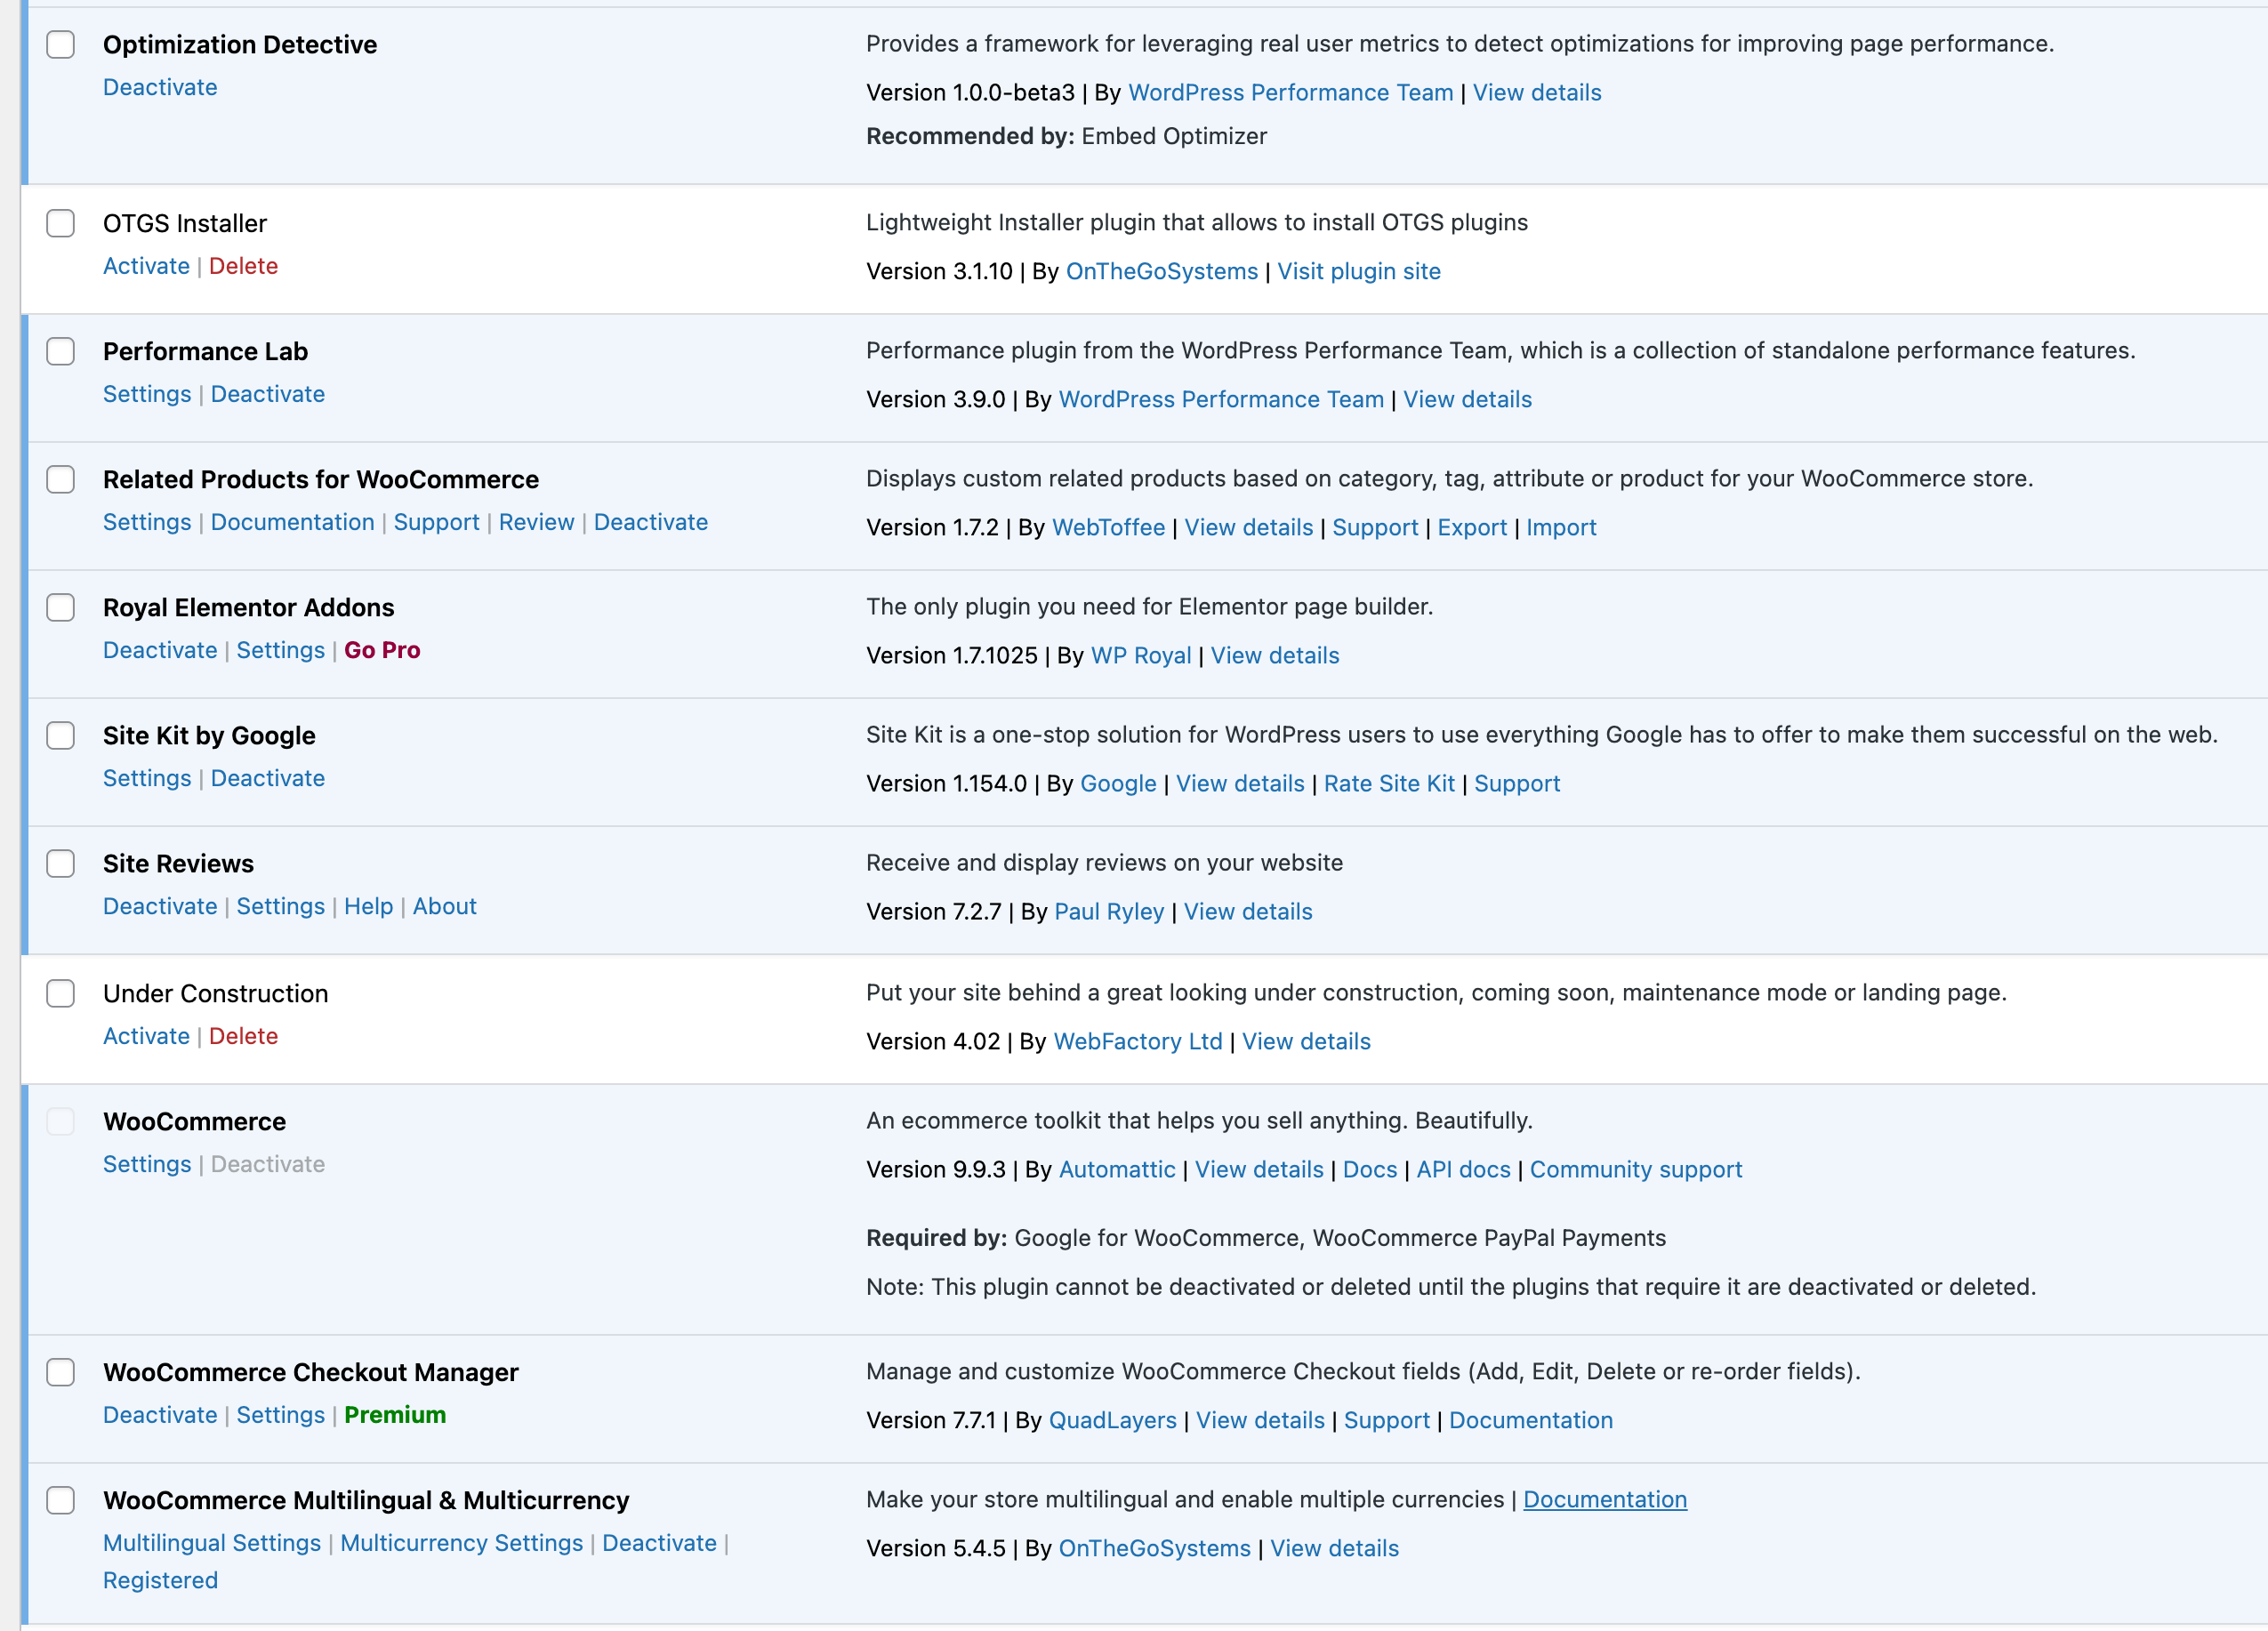Viewport: 2268px width, 1631px height.
Task: View details of Optimization Detective
Action: coord(1537,92)
